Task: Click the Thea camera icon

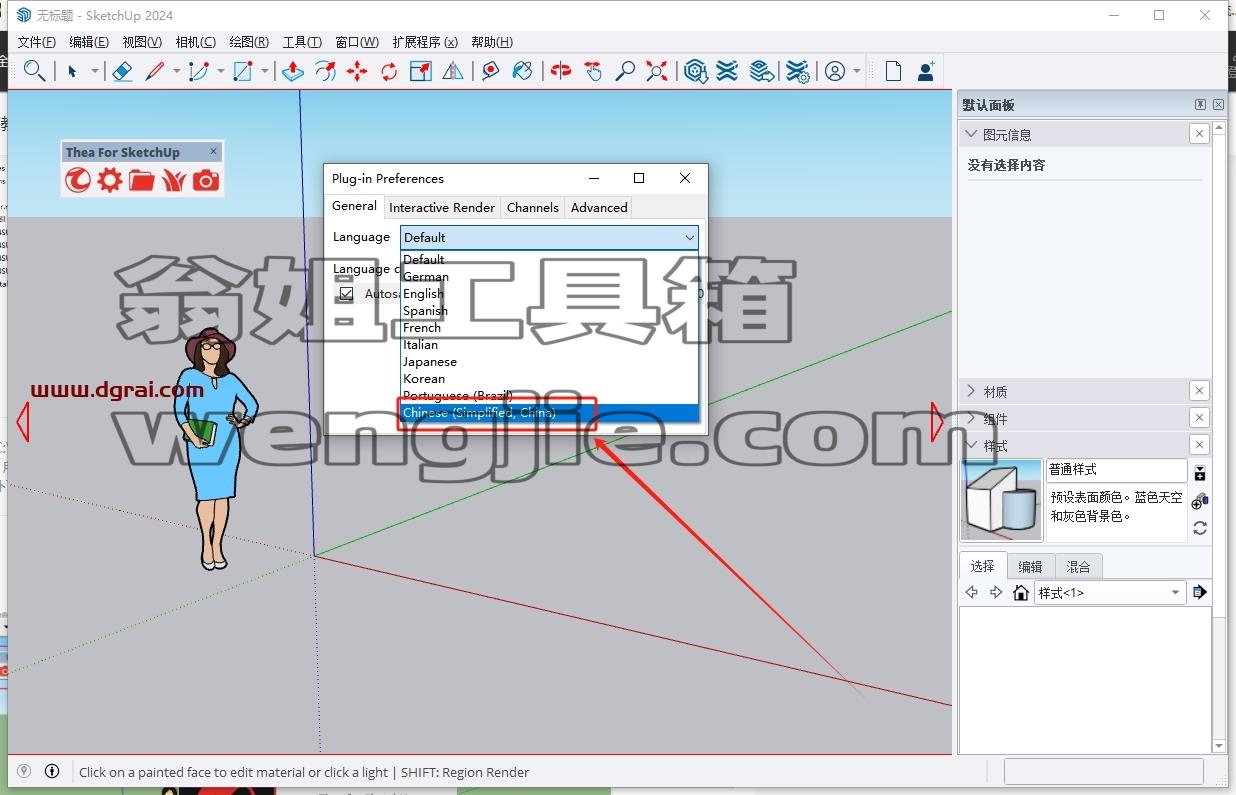Action: 206,180
